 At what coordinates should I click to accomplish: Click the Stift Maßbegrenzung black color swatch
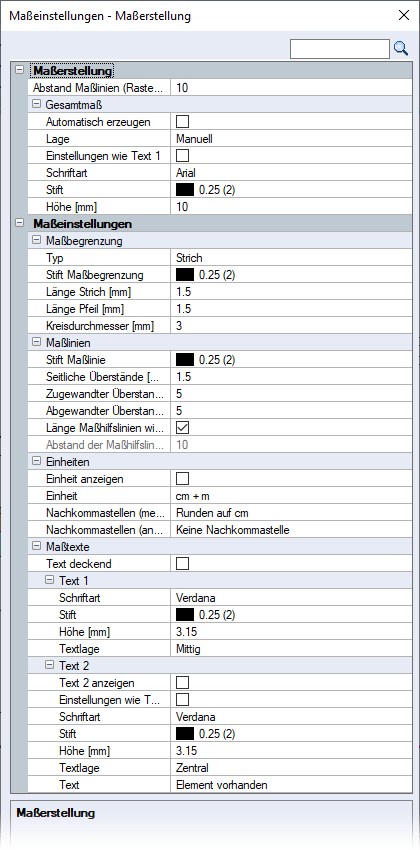click(185, 275)
